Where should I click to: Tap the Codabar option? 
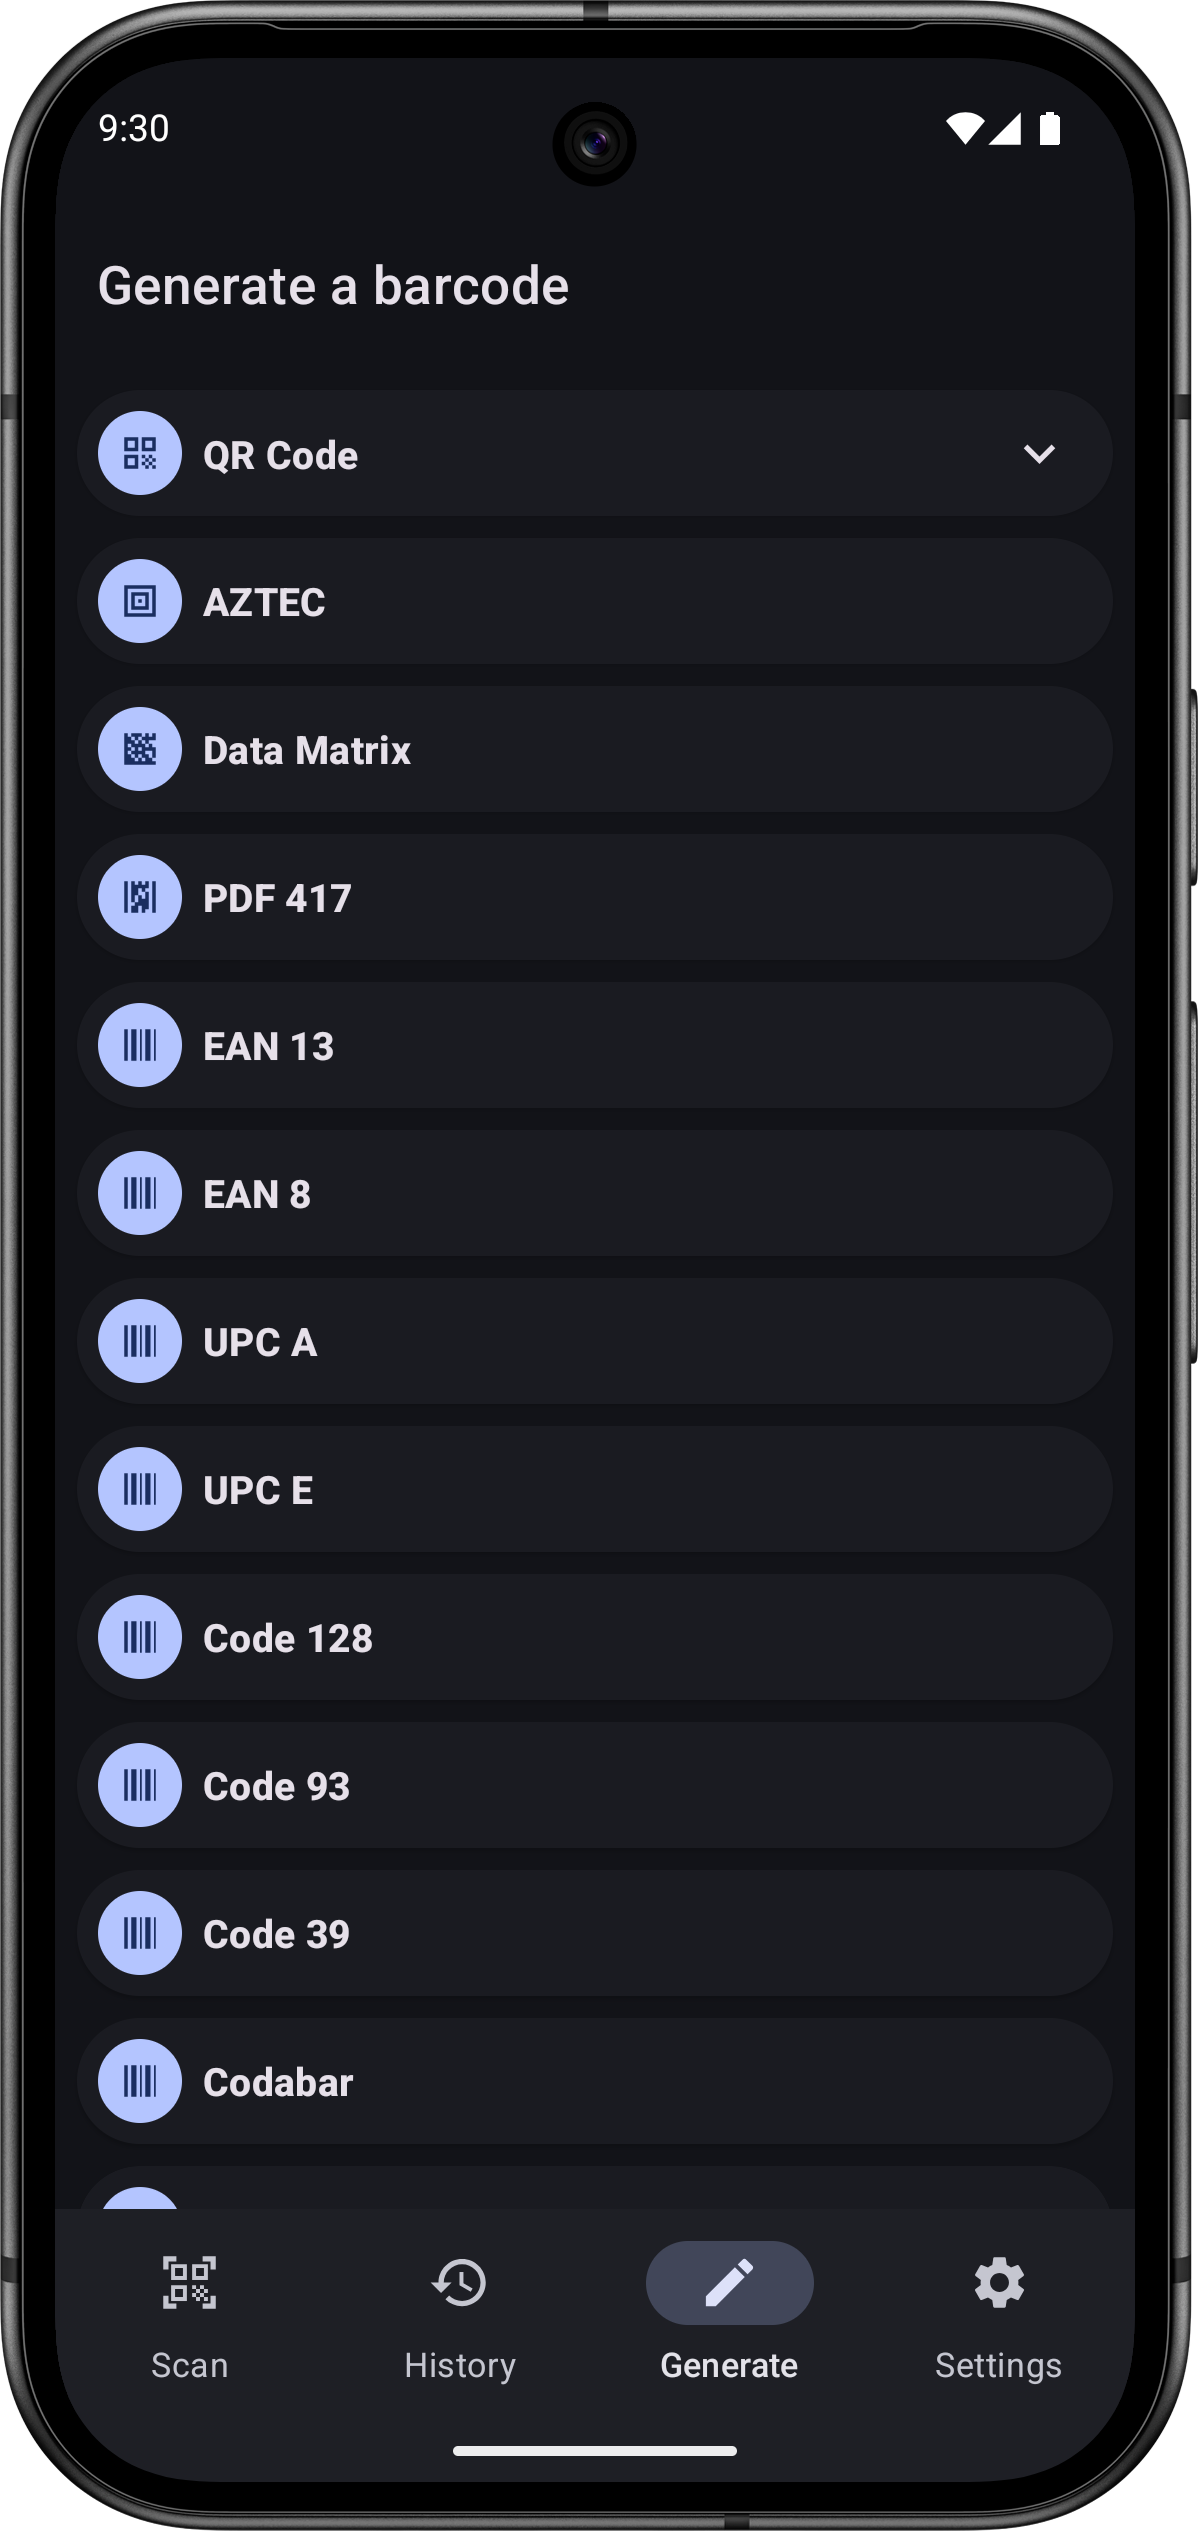[x=594, y=2082]
